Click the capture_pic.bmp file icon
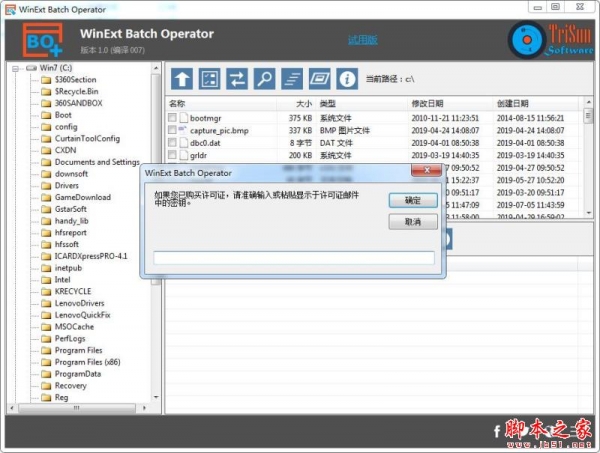The image size is (600, 453). point(183,130)
